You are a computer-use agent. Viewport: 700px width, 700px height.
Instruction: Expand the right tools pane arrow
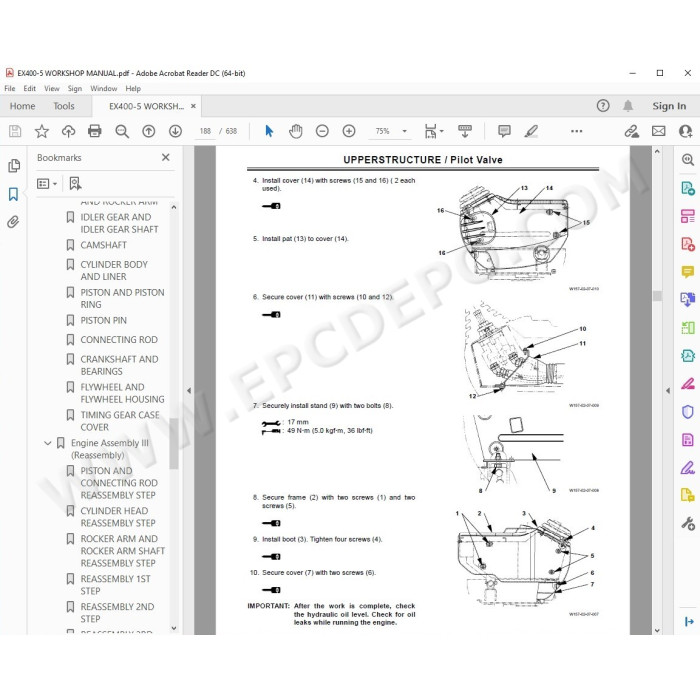pos(668,391)
